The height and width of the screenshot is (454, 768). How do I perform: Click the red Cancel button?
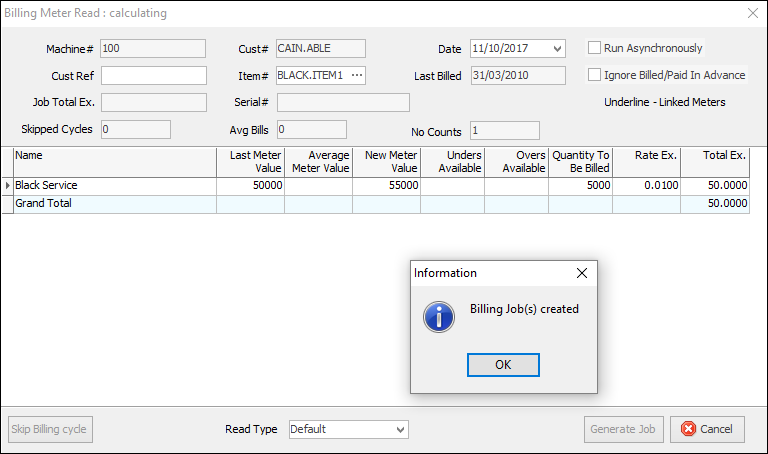tap(707, 429)
